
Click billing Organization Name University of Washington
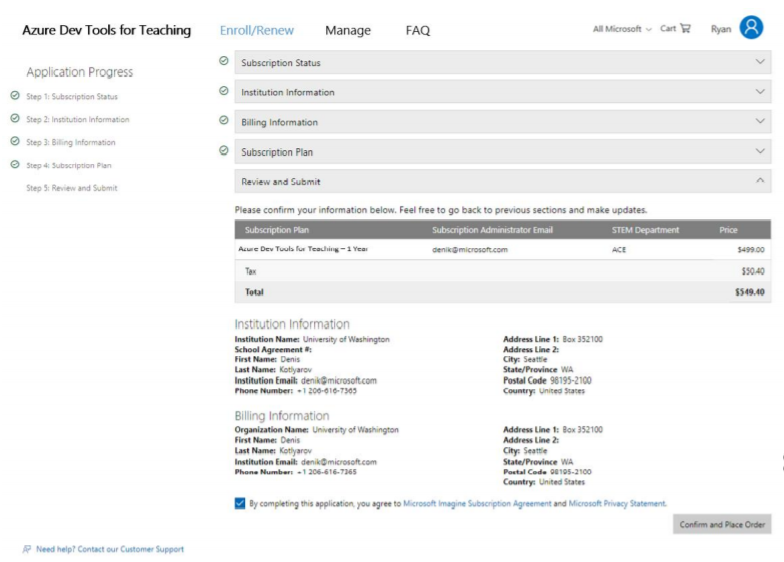tap(355, 430)
